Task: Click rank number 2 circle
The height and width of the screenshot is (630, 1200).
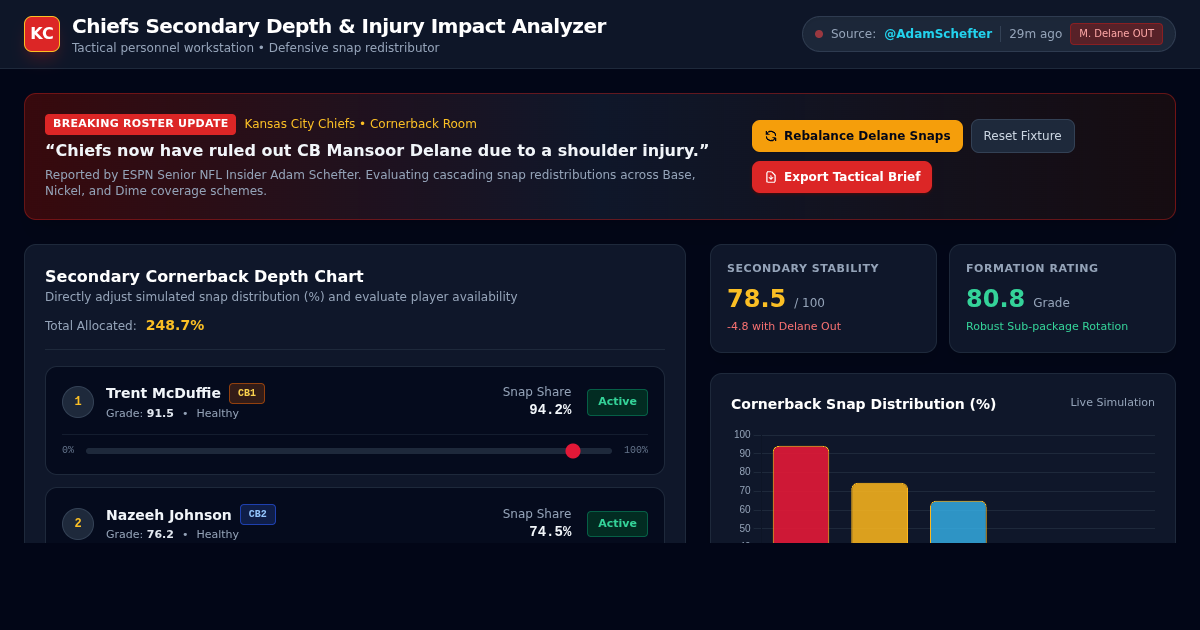Action: pos(78,524)
